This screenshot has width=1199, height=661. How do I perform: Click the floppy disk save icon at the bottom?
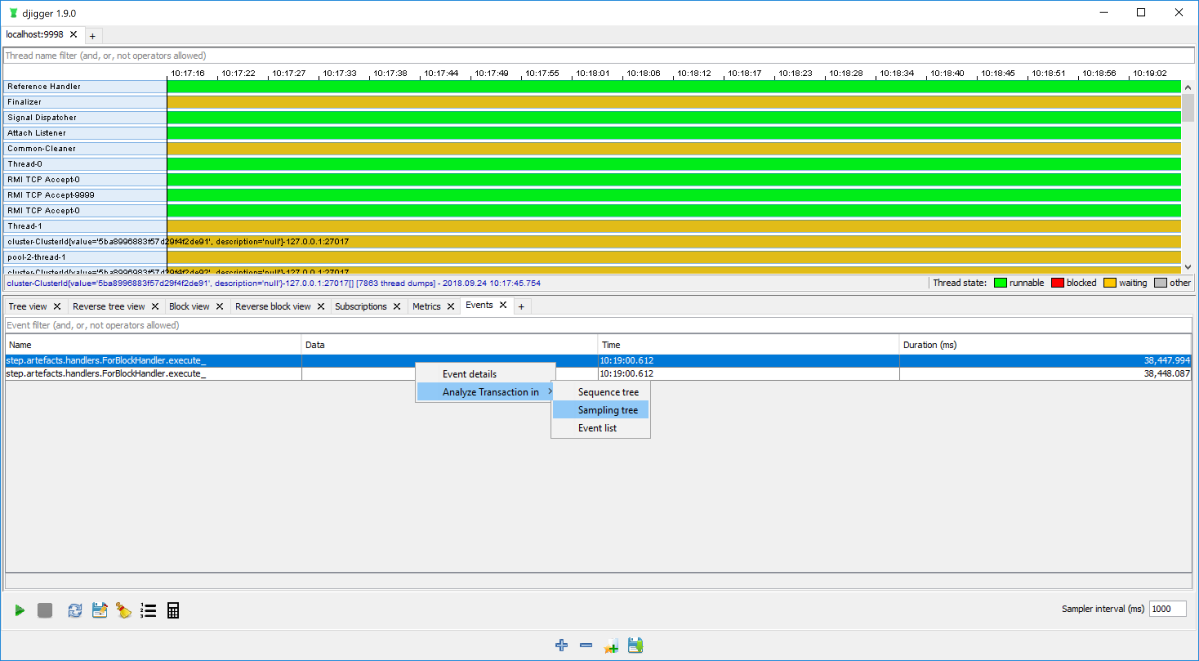tap(635, 646)
